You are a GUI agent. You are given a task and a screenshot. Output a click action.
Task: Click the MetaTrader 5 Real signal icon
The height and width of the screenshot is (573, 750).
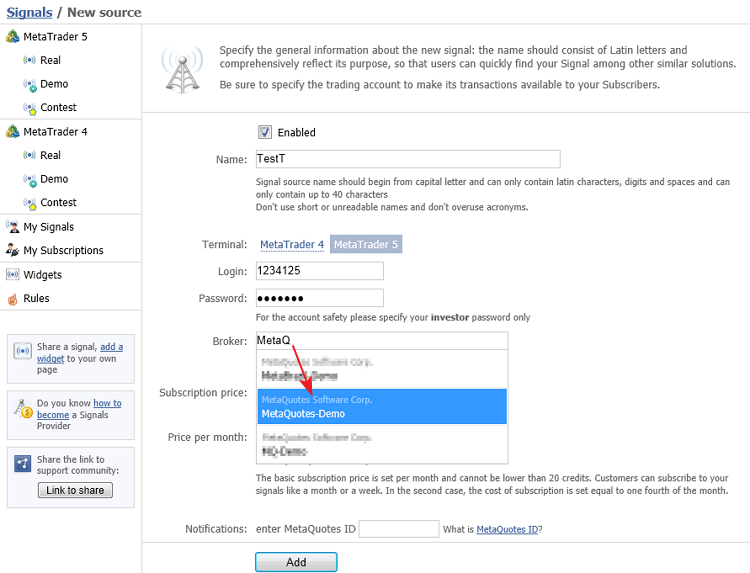click(29, 60)
